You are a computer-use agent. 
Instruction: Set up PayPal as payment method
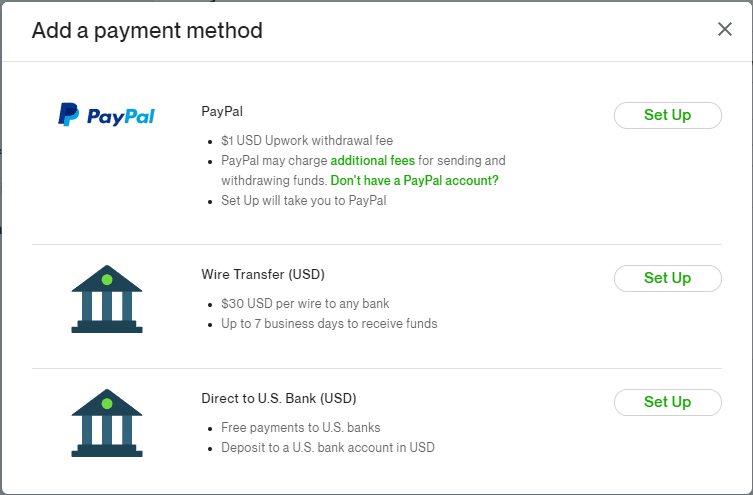pos(667,115)
